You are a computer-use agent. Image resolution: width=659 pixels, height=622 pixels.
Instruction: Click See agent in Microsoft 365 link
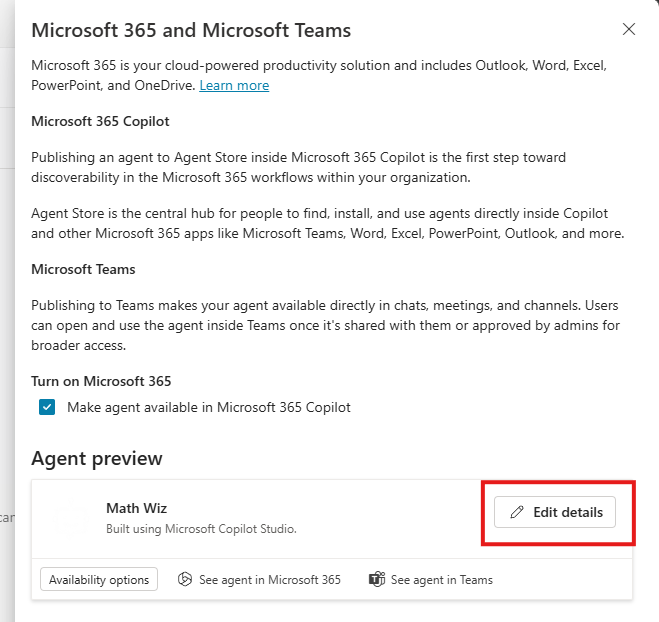pos(259,580)
